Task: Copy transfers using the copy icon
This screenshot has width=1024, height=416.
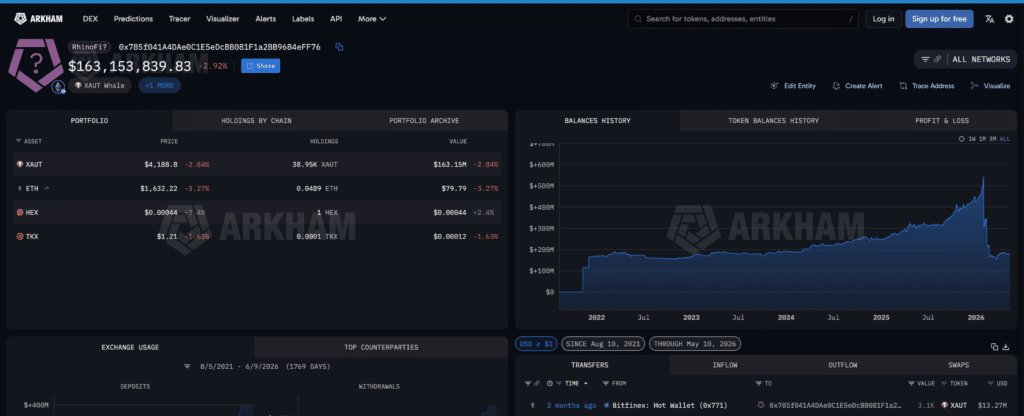Action: [994, 347]
